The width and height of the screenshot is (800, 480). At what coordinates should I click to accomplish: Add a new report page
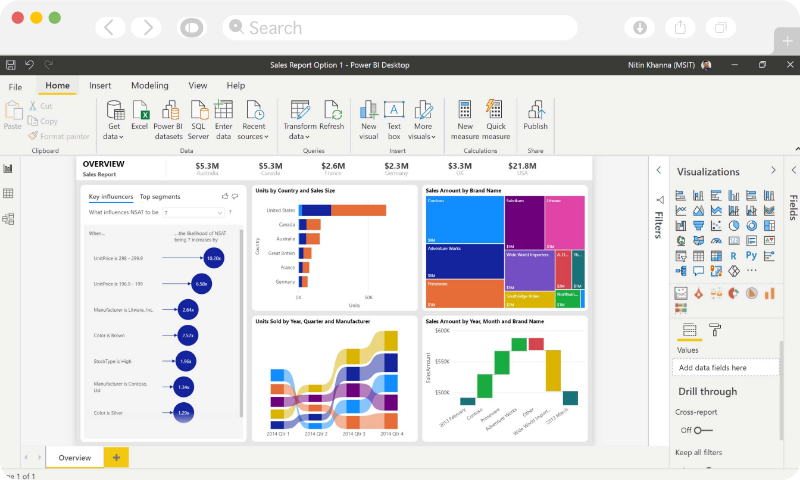116,457
